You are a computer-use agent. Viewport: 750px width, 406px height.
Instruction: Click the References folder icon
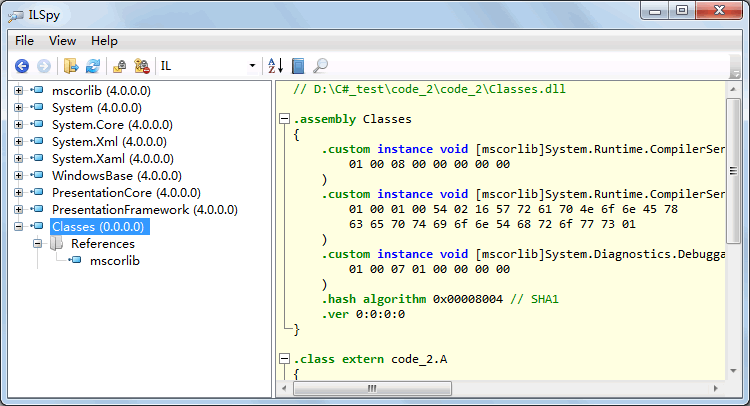(x=56, y=243)
